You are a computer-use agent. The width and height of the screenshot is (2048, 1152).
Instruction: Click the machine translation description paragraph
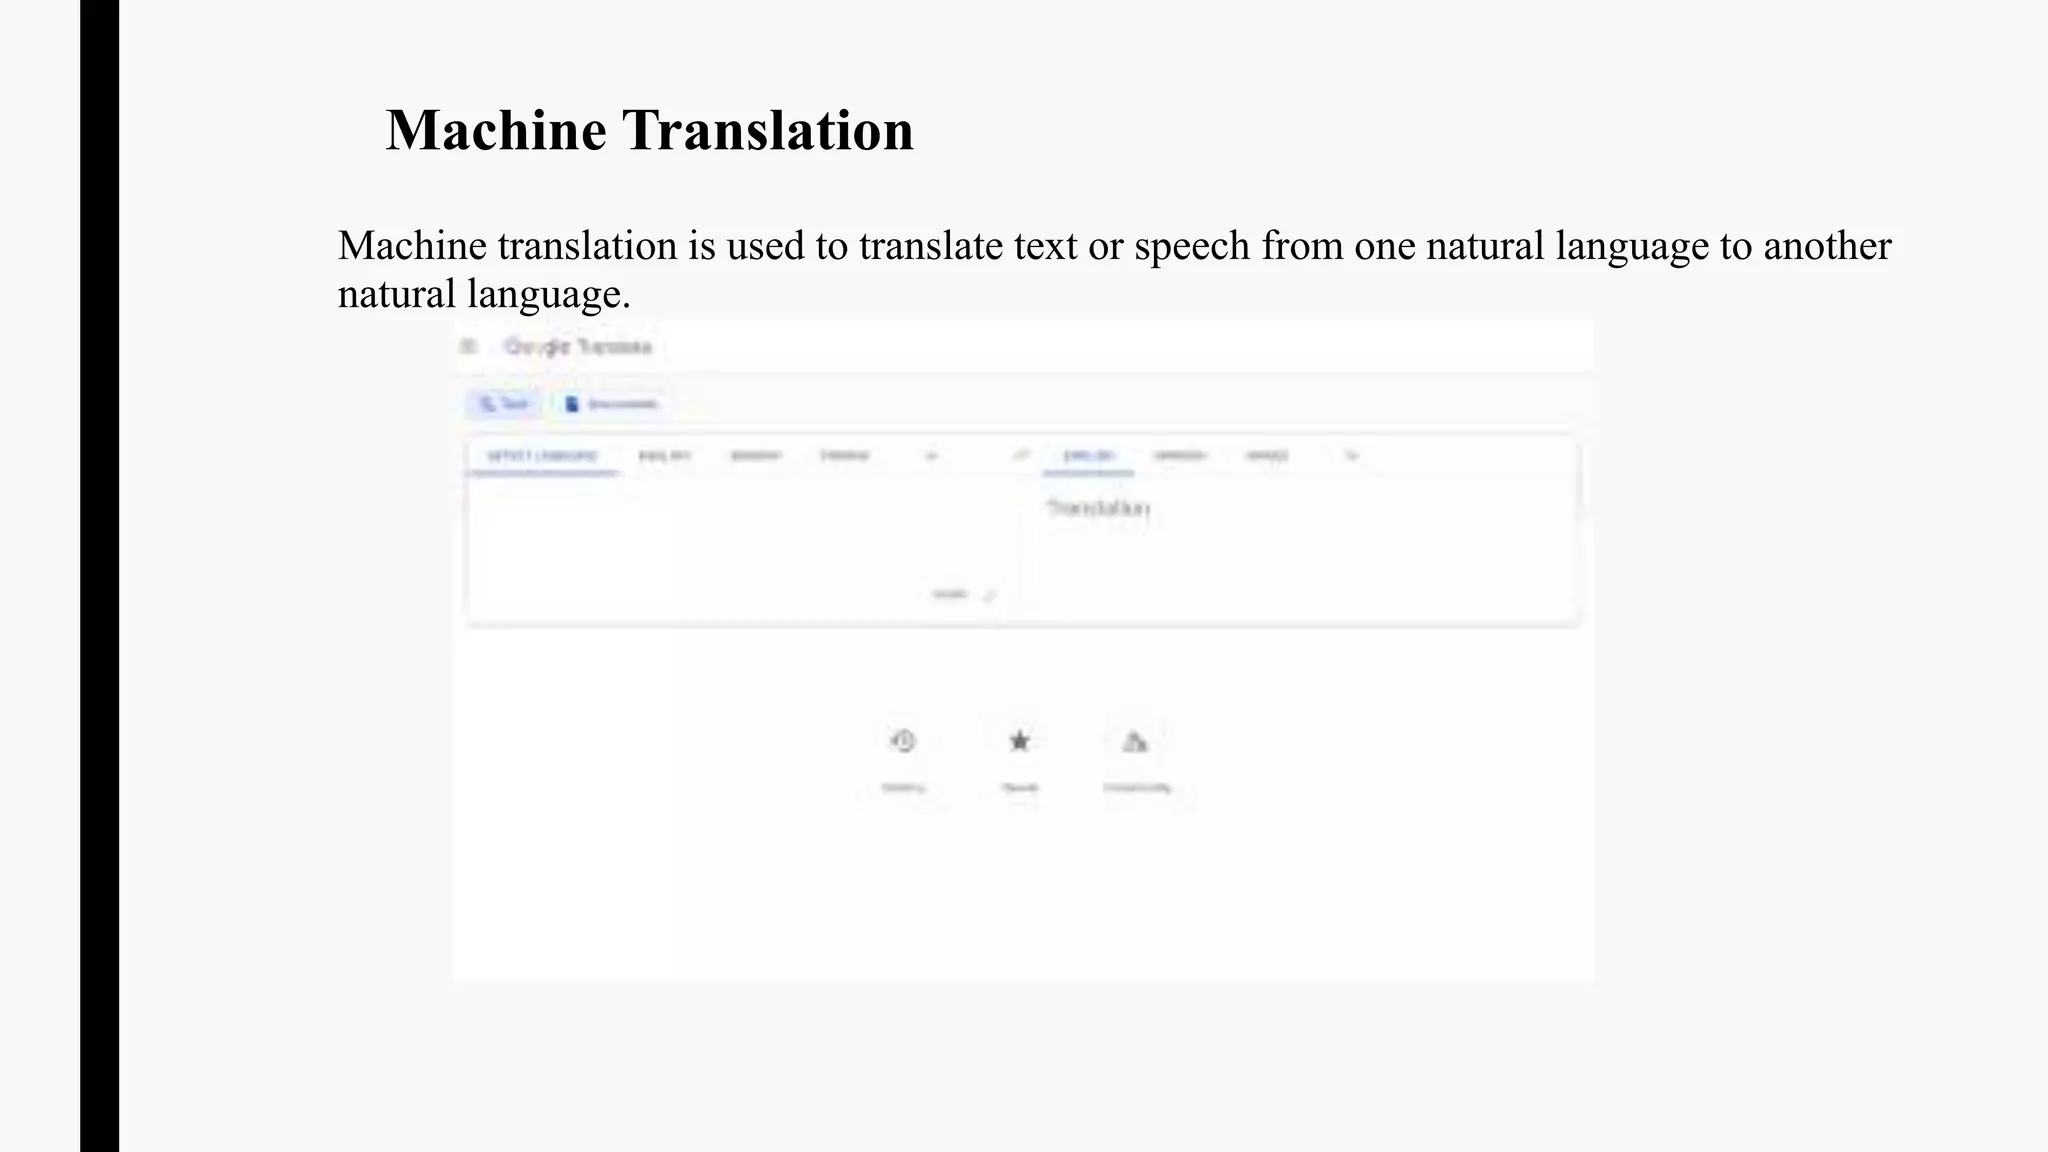1114,269
